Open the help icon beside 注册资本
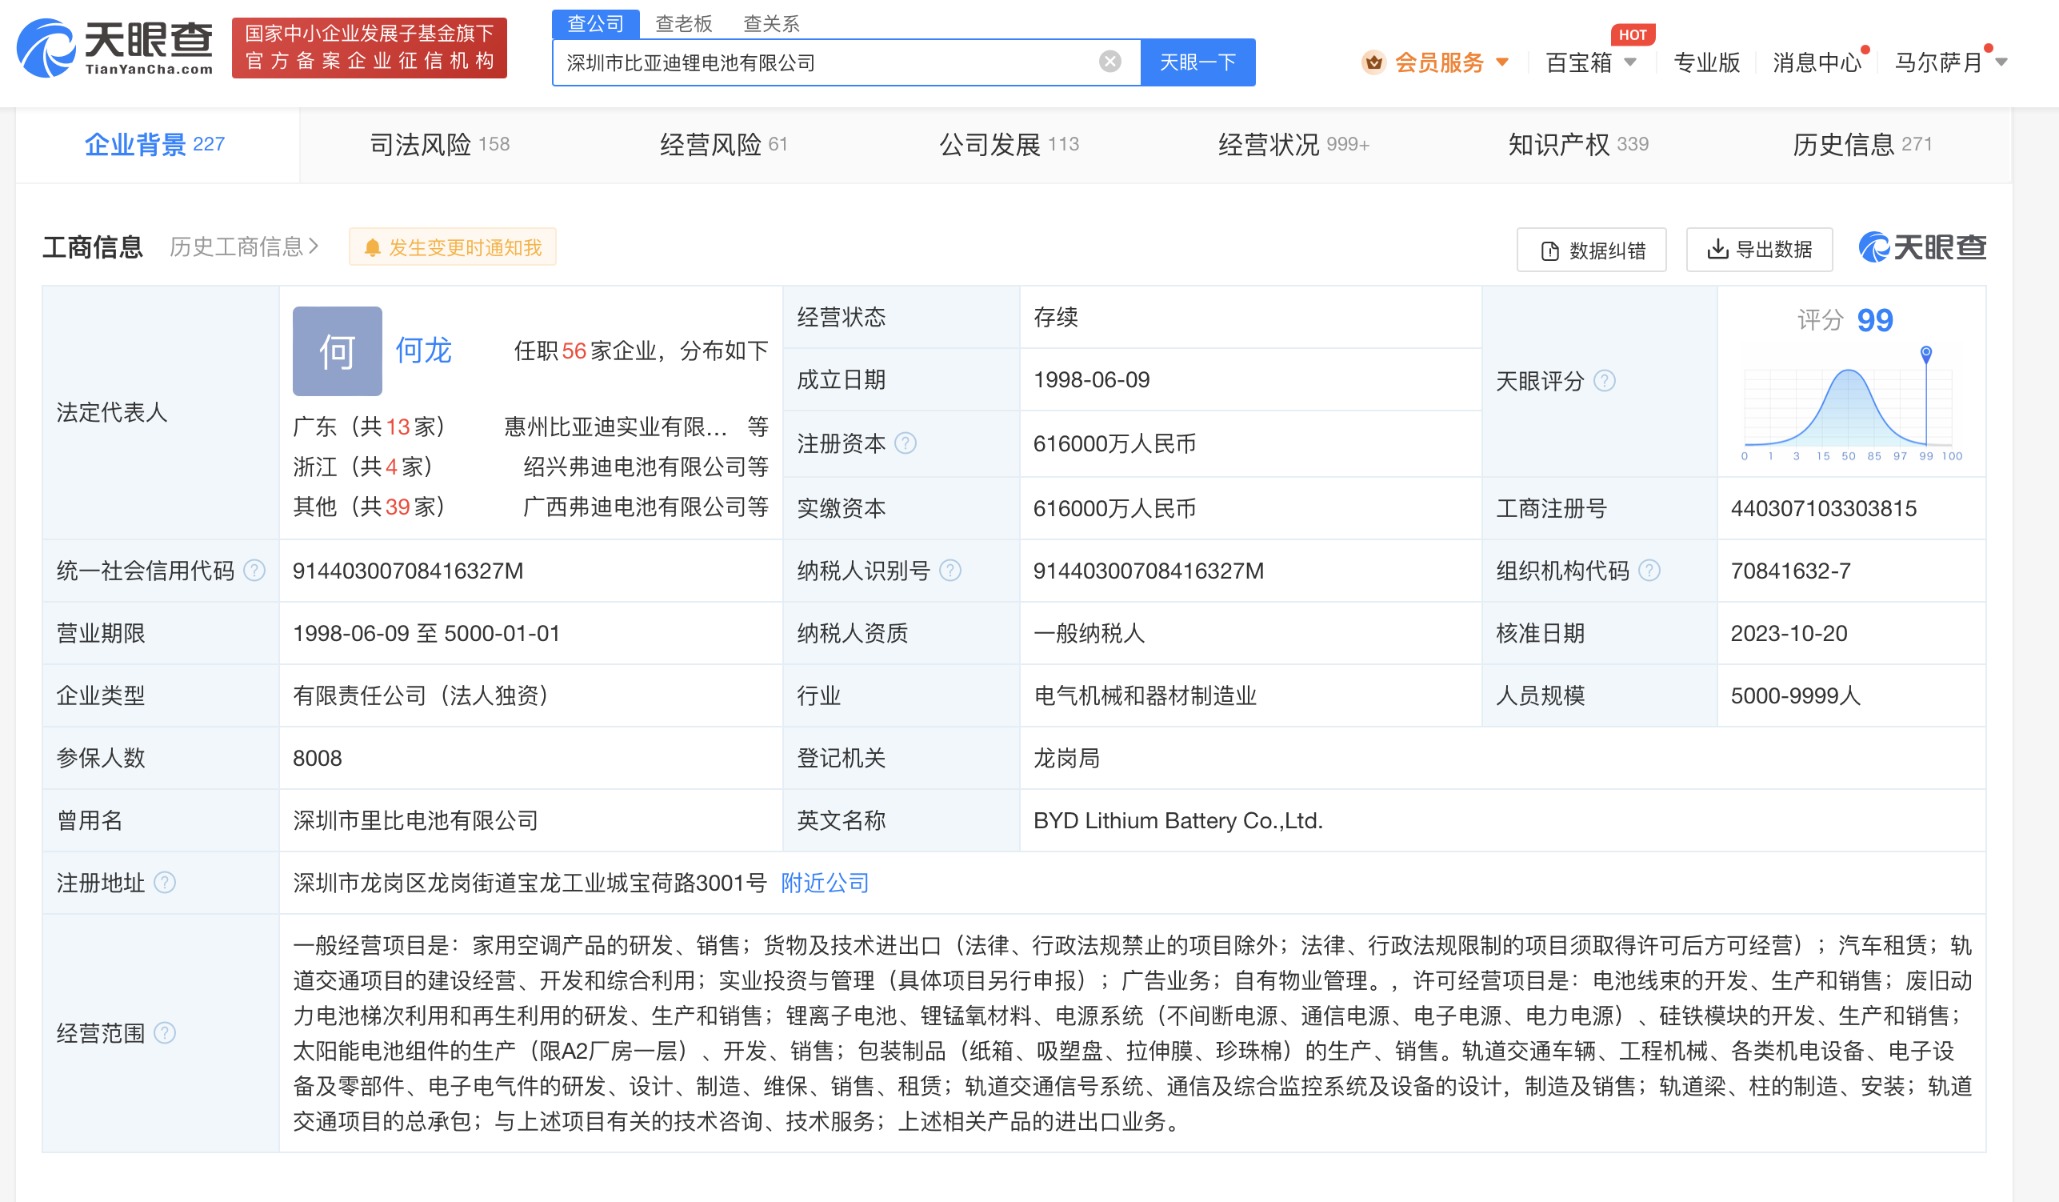This screenshot has height=1202, width=2059. (905, 443)
